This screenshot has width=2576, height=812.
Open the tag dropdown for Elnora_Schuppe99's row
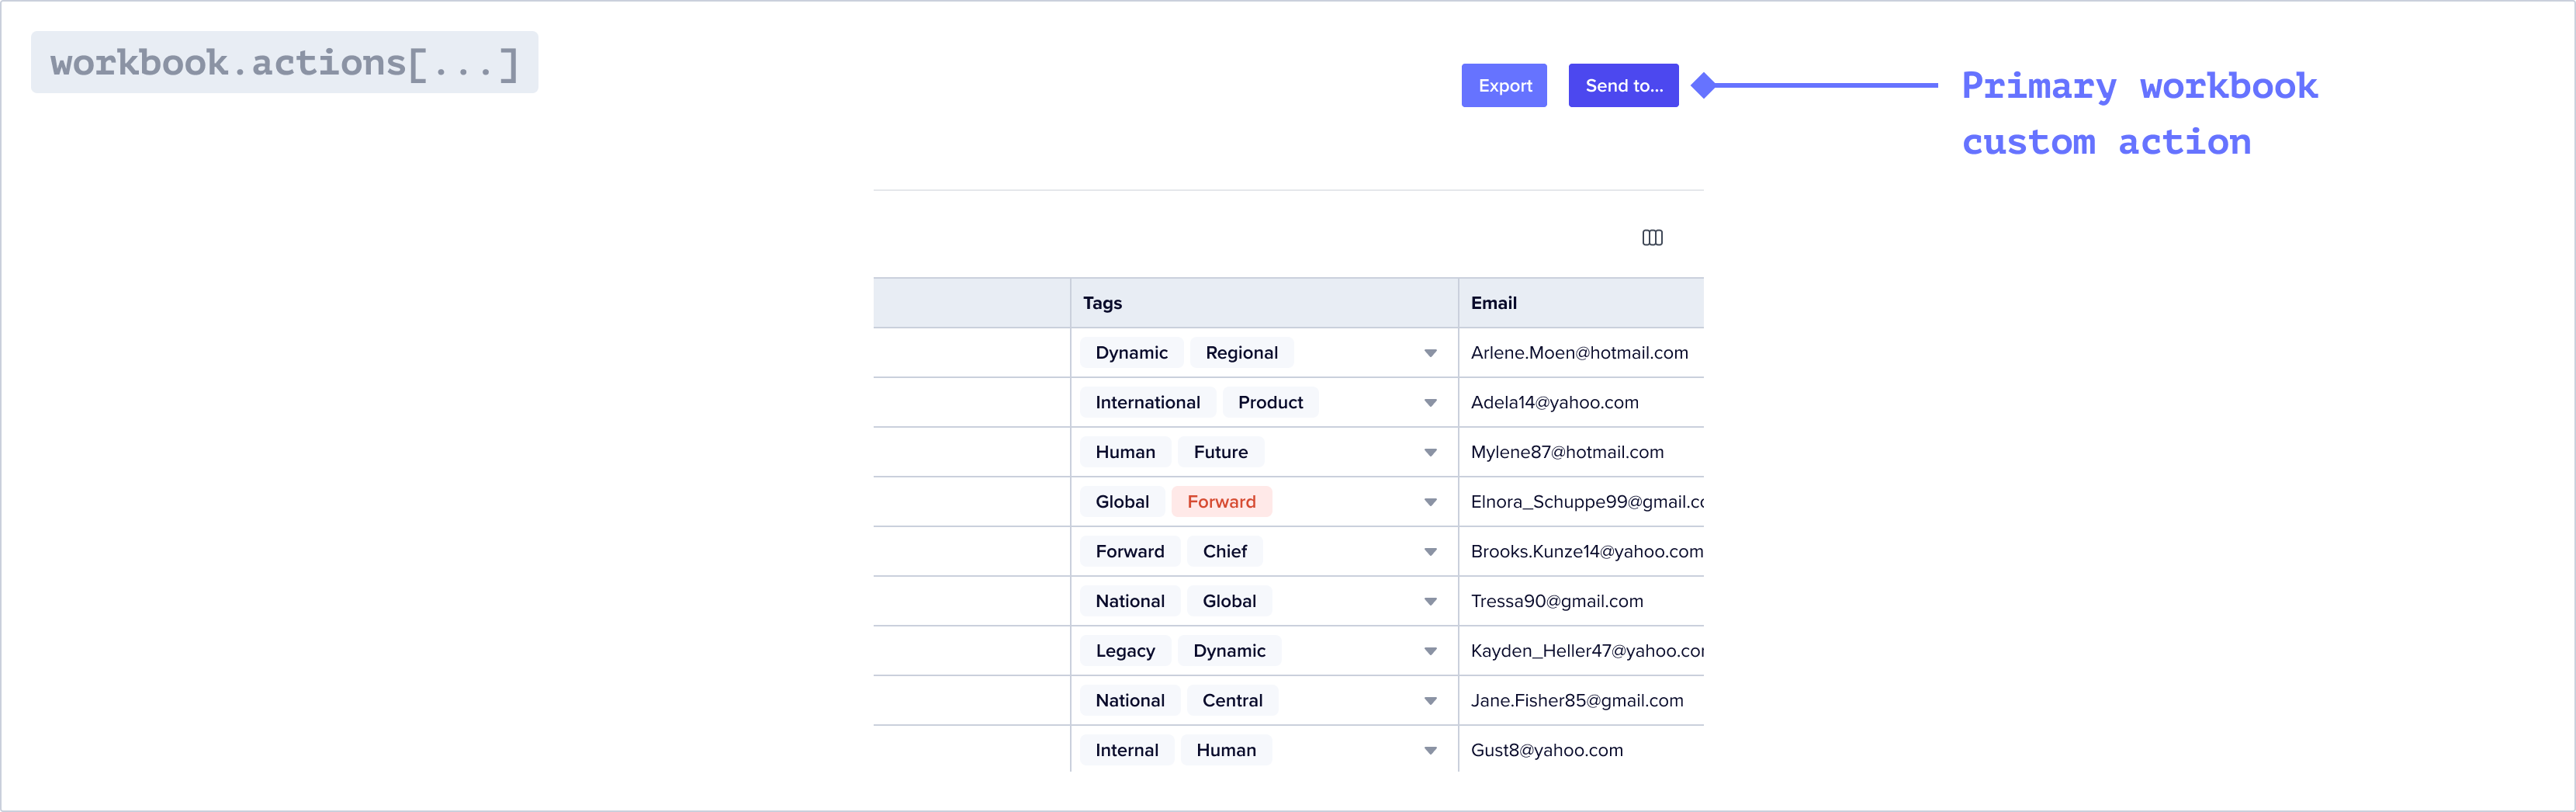[x=1431, y=501]
